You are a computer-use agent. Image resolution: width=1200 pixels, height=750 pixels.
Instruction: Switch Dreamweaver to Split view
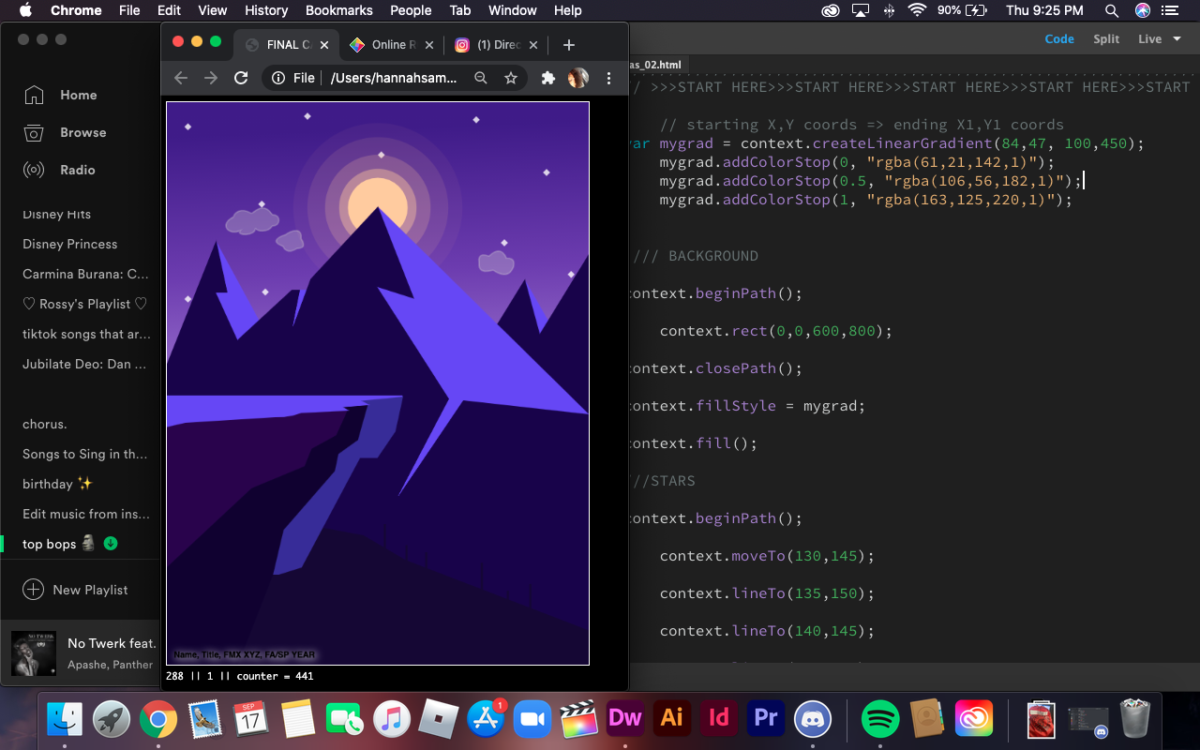click(x=1106, y=39)
